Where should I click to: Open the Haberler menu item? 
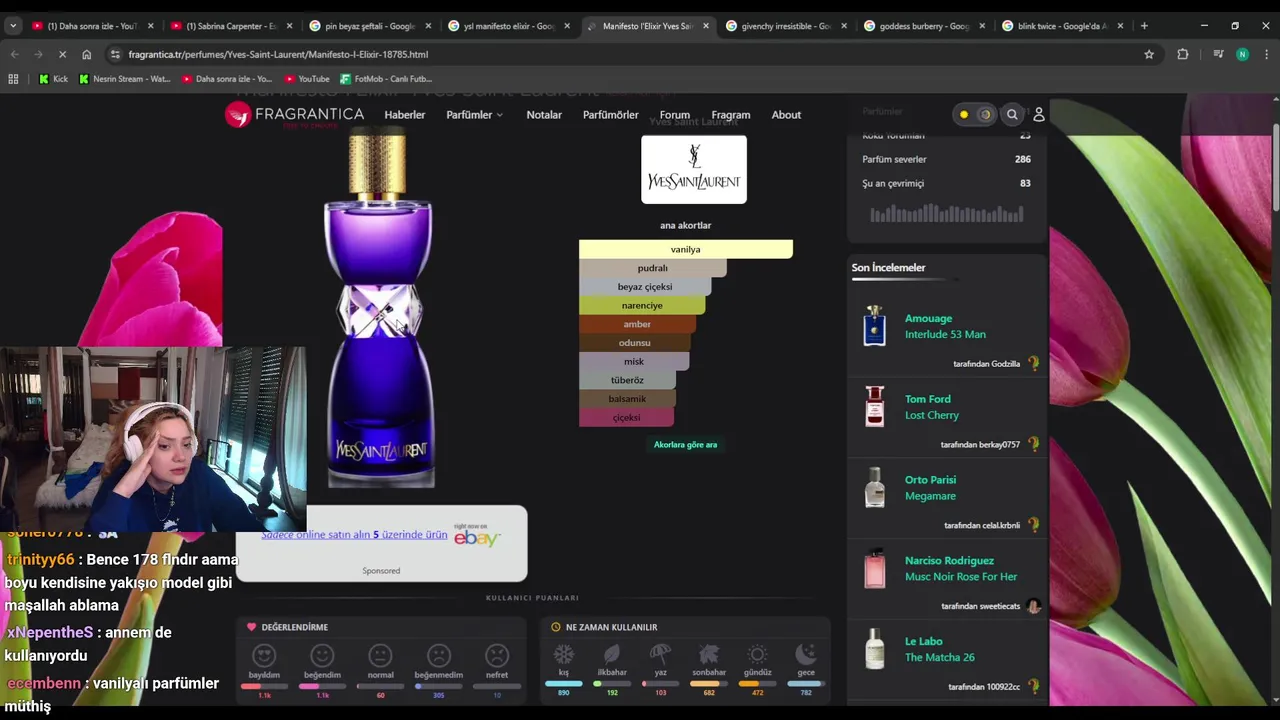point(405,115)
